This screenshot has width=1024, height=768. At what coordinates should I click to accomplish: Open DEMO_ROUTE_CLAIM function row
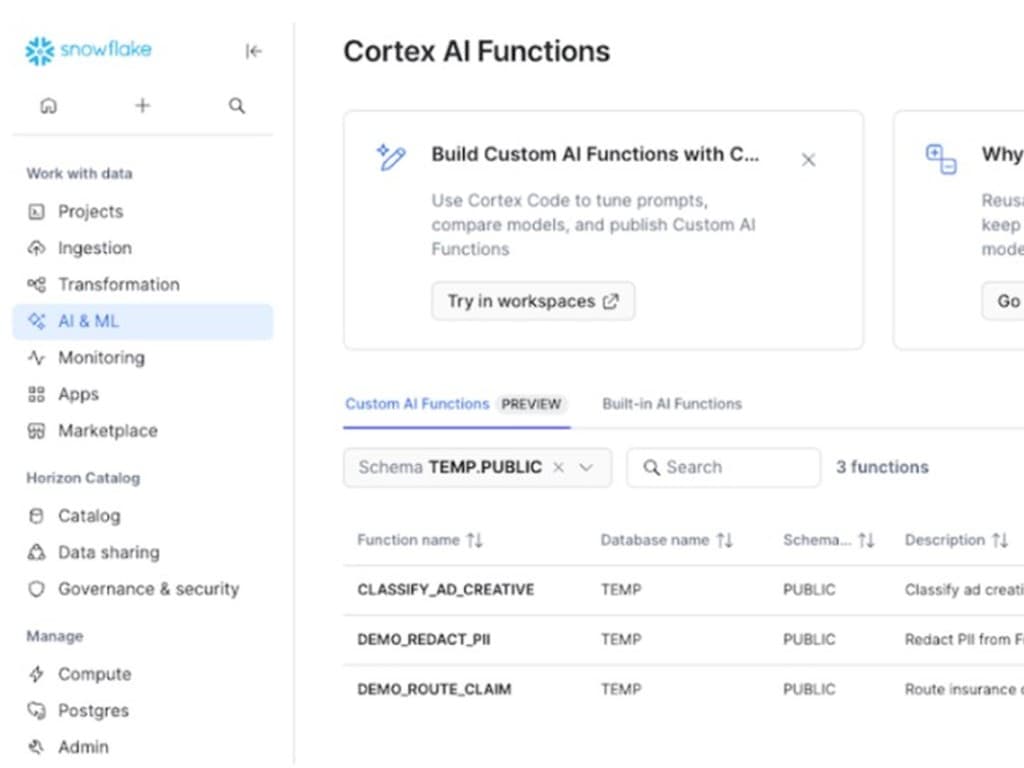684,689
